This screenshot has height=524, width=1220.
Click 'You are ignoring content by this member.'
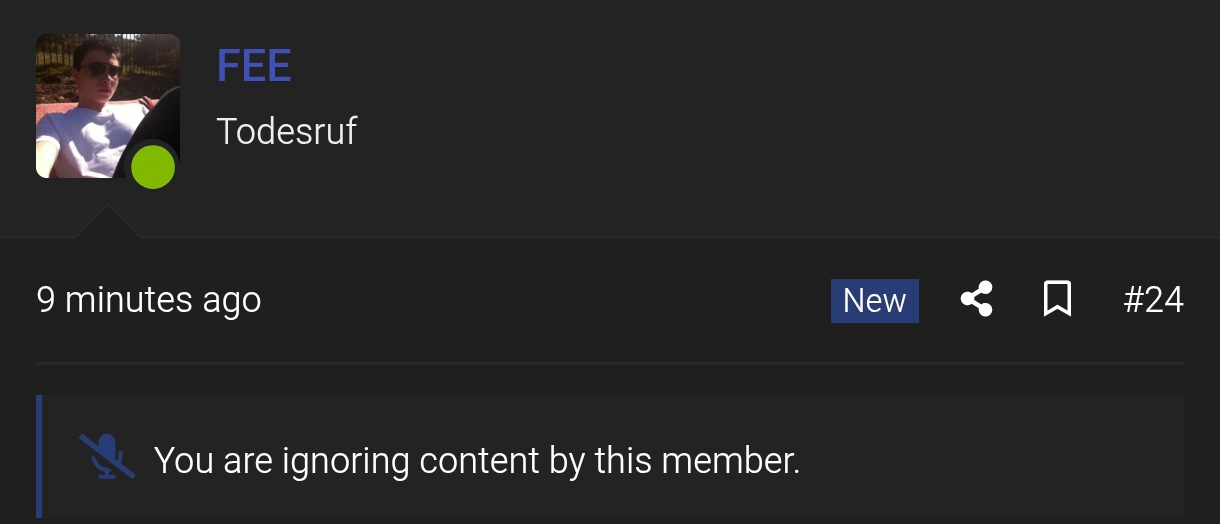(x=477, y=460)
